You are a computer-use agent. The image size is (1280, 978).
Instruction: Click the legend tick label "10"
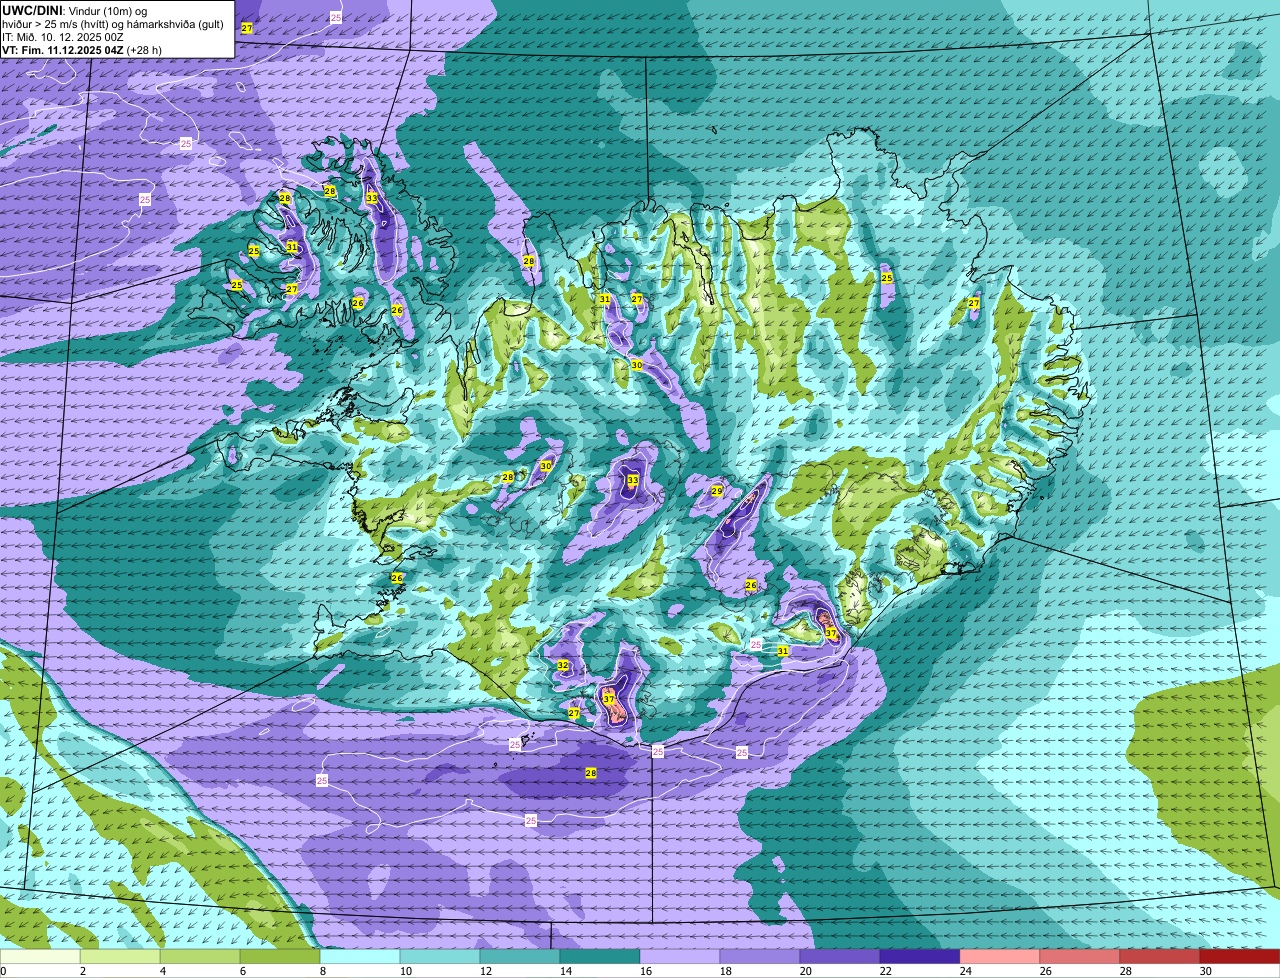click(406, 971)
